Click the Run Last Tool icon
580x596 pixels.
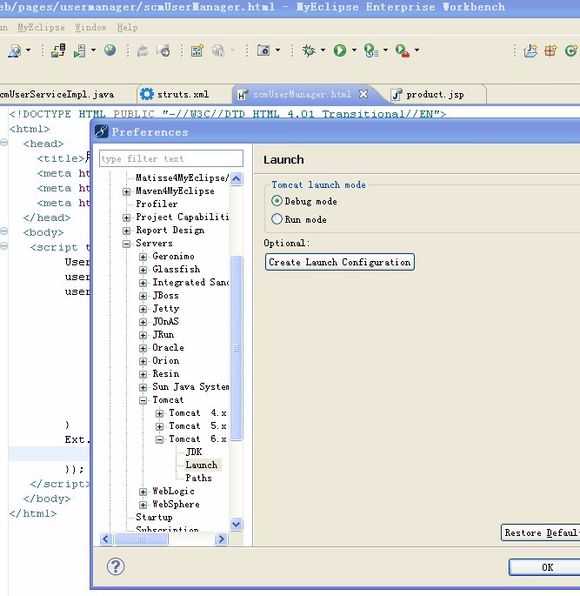(x=371, y=50)
